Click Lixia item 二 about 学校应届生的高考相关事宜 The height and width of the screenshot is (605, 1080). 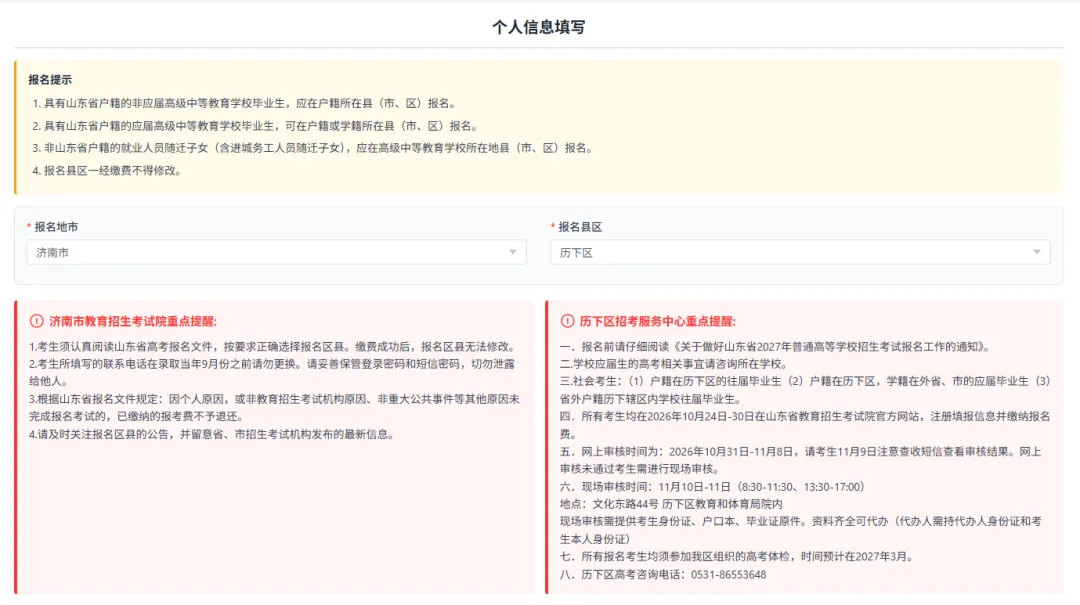pos(674,364)
